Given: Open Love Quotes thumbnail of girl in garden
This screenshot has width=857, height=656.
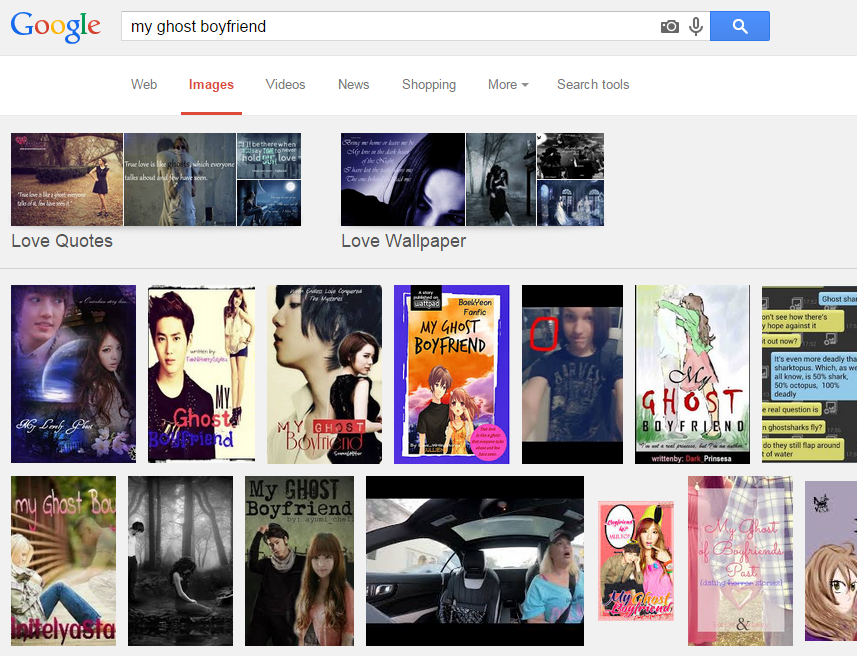Looking at the screenshot, I should pos(67,179).
